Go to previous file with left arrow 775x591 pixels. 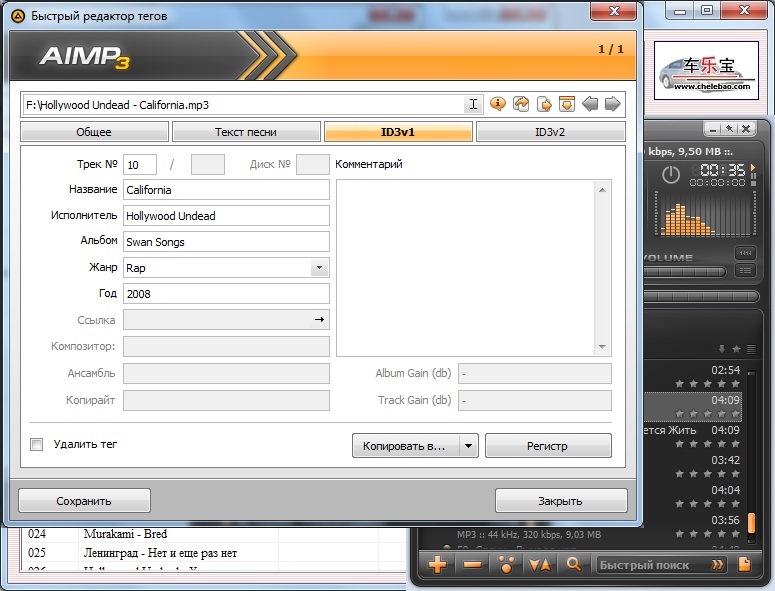[x=590, y=104]
